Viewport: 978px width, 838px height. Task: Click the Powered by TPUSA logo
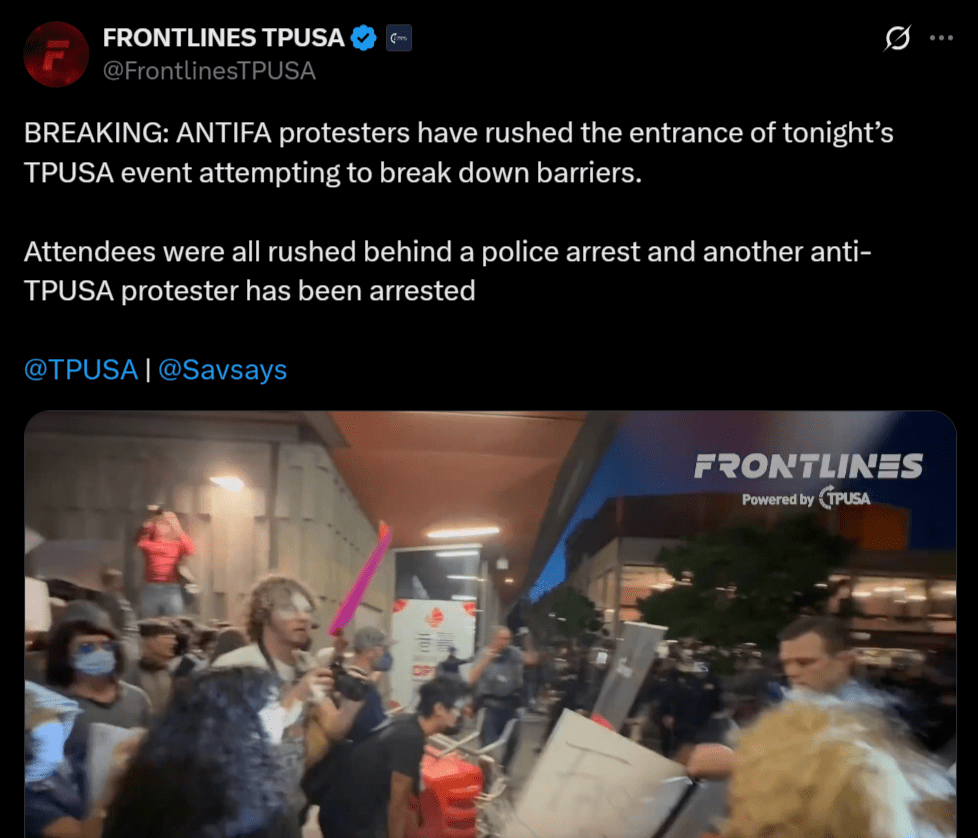point(806,499)
